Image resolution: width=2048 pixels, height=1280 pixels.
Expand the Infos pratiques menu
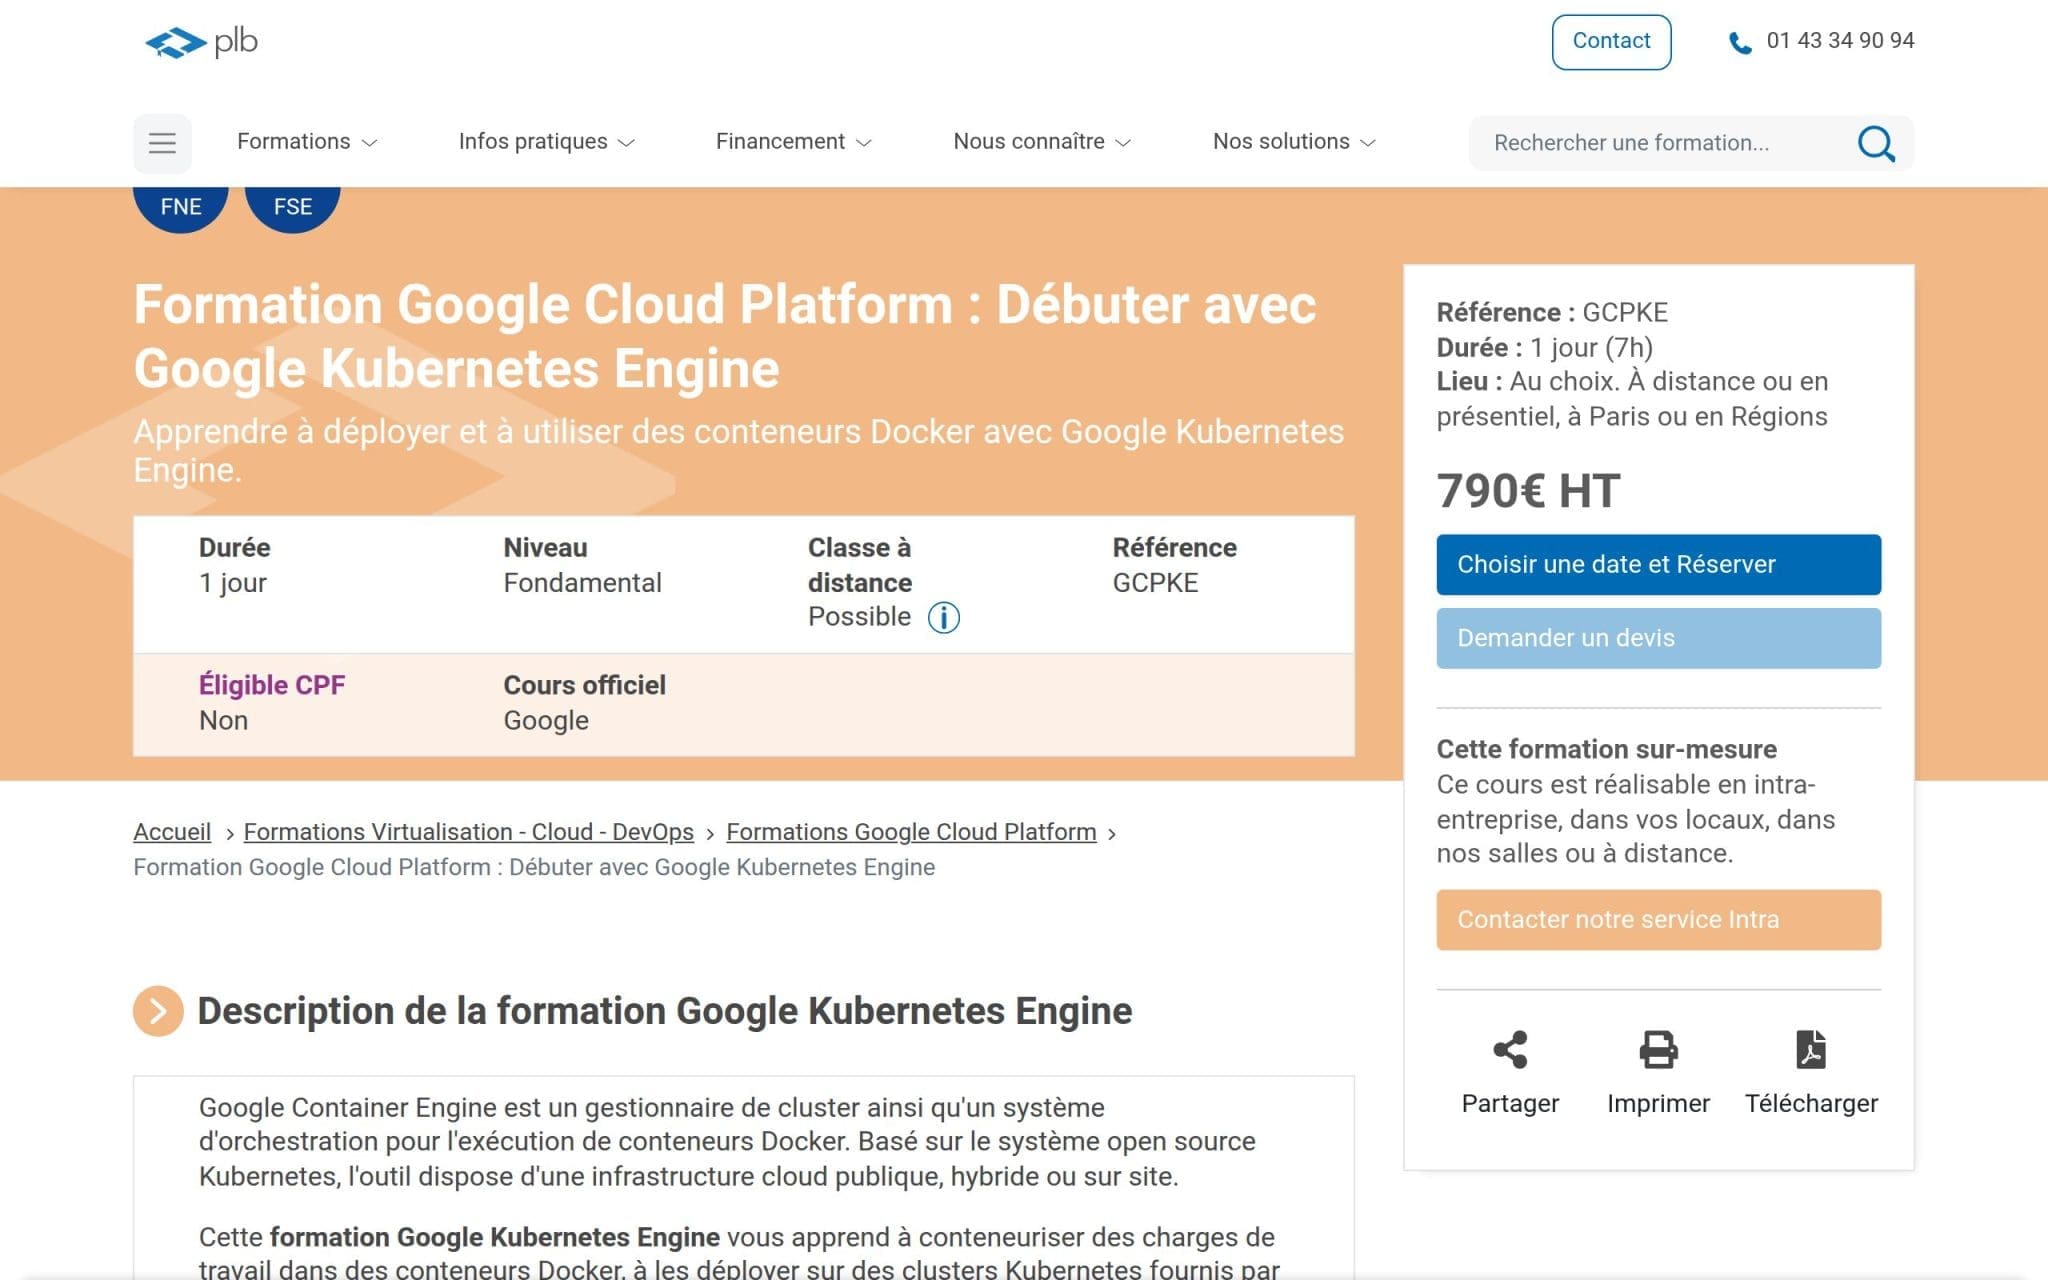coord(546,142)
